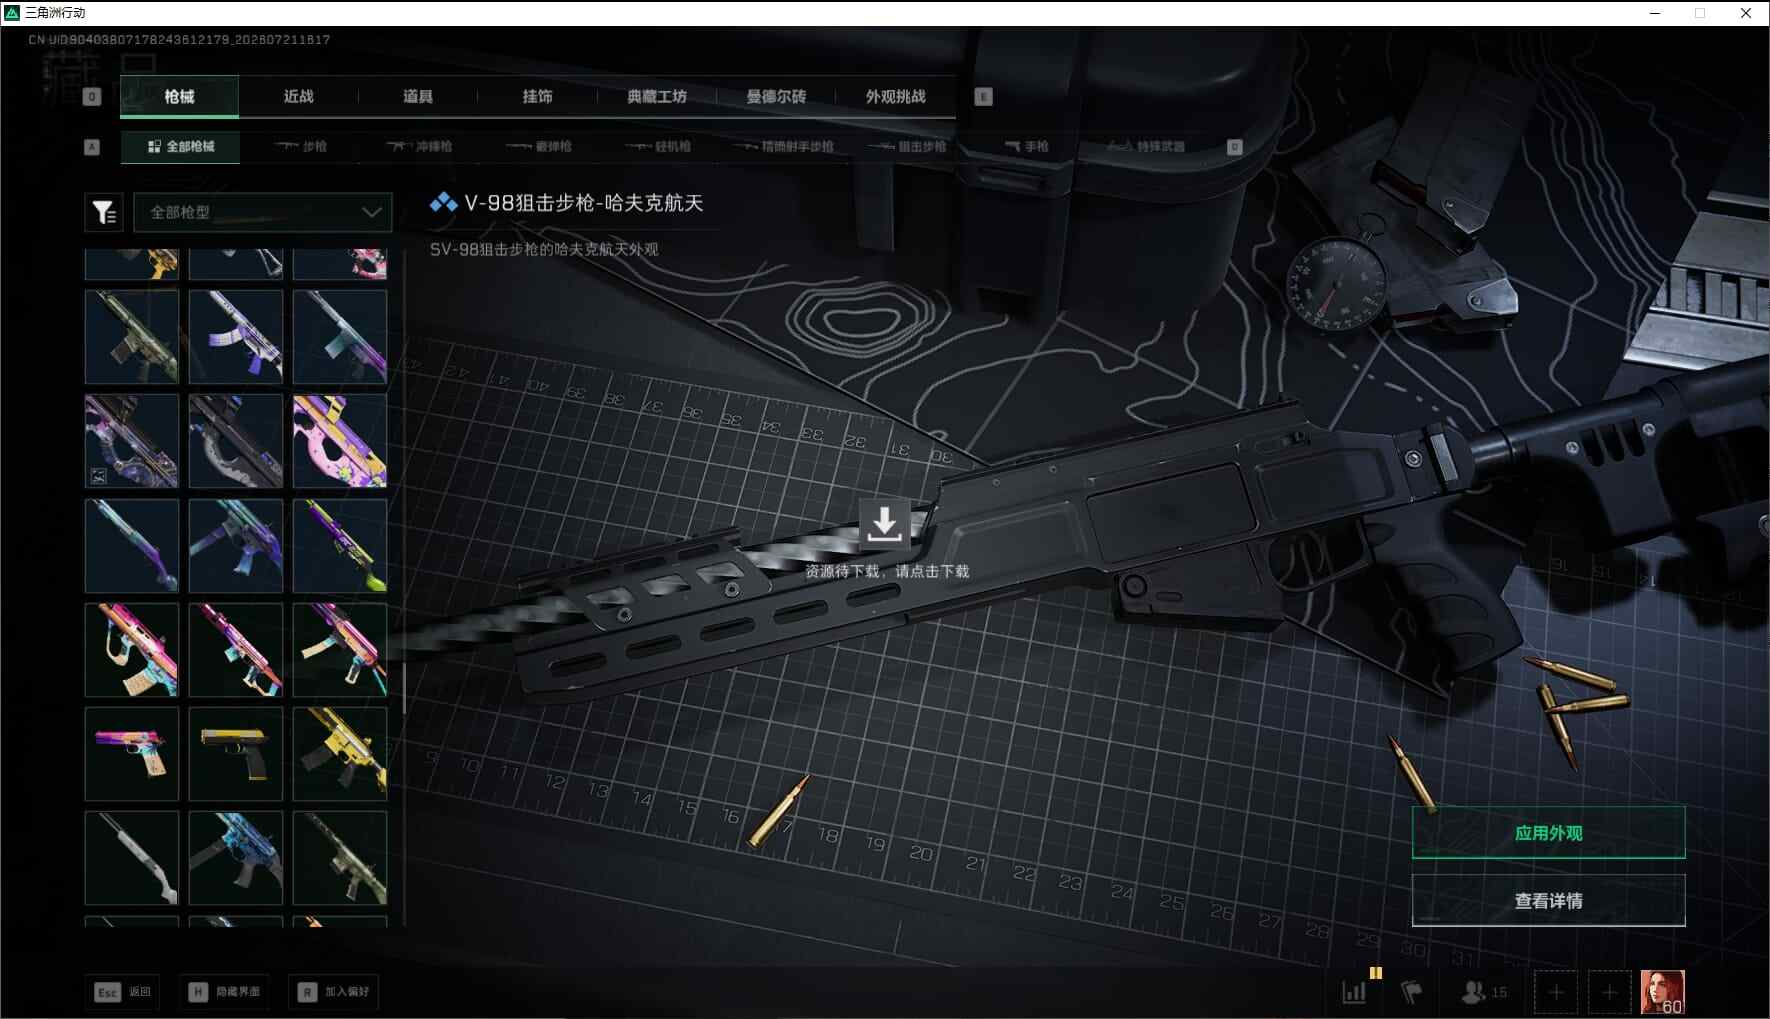Click the download resource arrow icon

(x=884, y=523)
